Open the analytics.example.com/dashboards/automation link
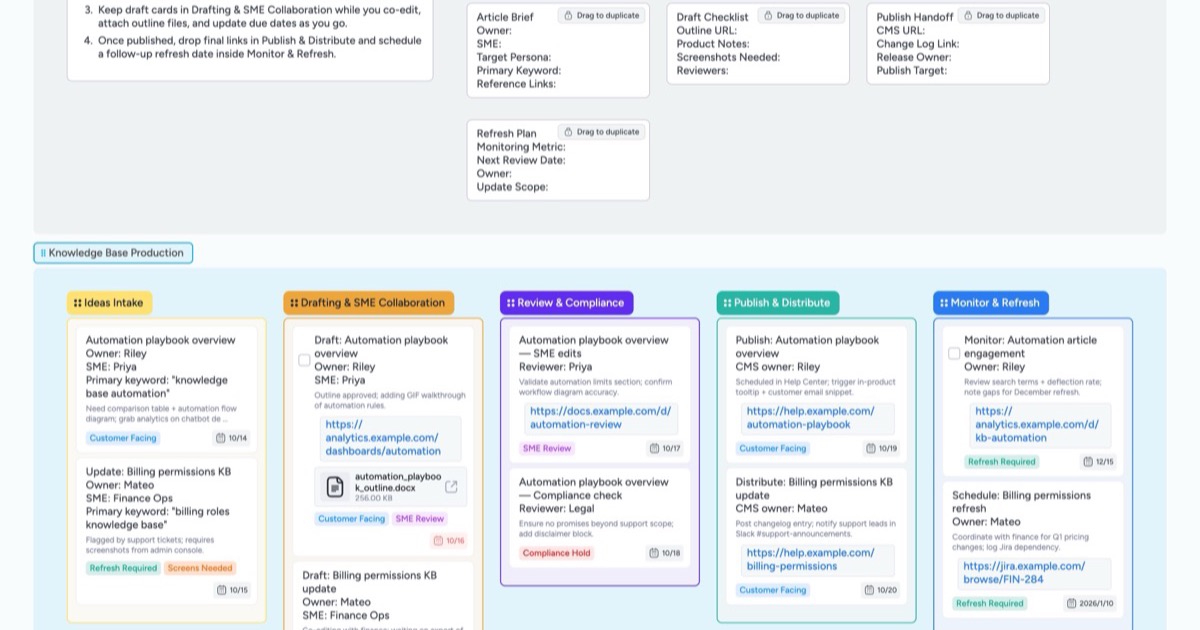This screenshot has height=630, width=1200. (384, 438)
